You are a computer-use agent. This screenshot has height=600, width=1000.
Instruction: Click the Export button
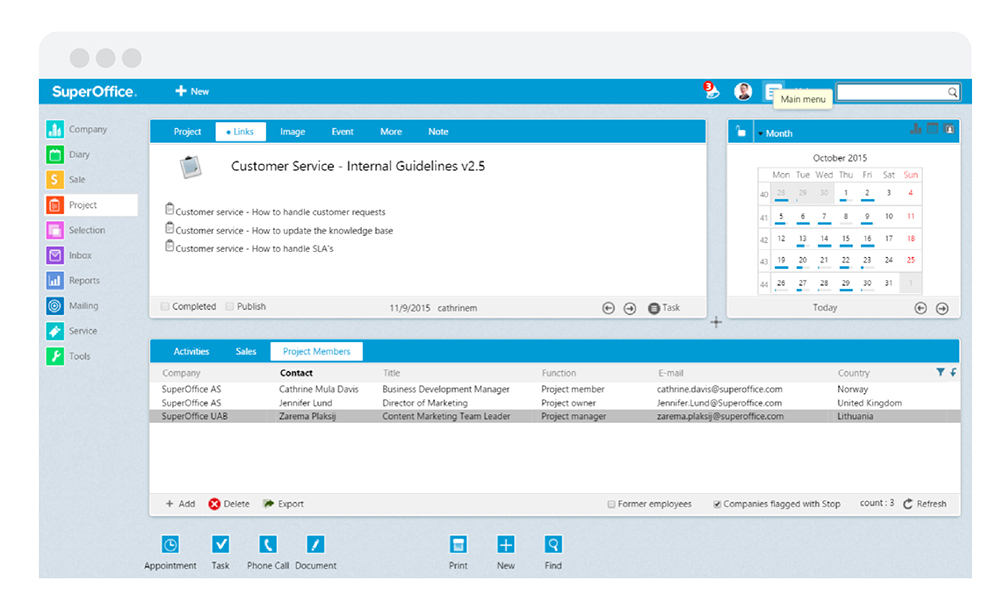[284, 504]
